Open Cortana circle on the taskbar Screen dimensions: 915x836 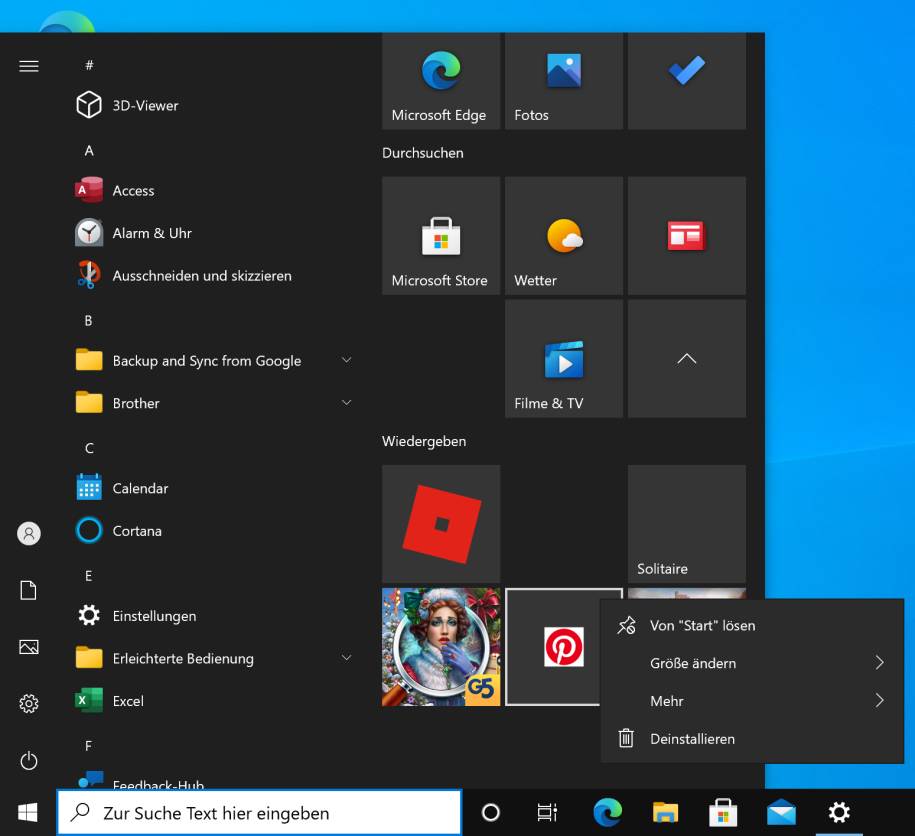point(491,813)
